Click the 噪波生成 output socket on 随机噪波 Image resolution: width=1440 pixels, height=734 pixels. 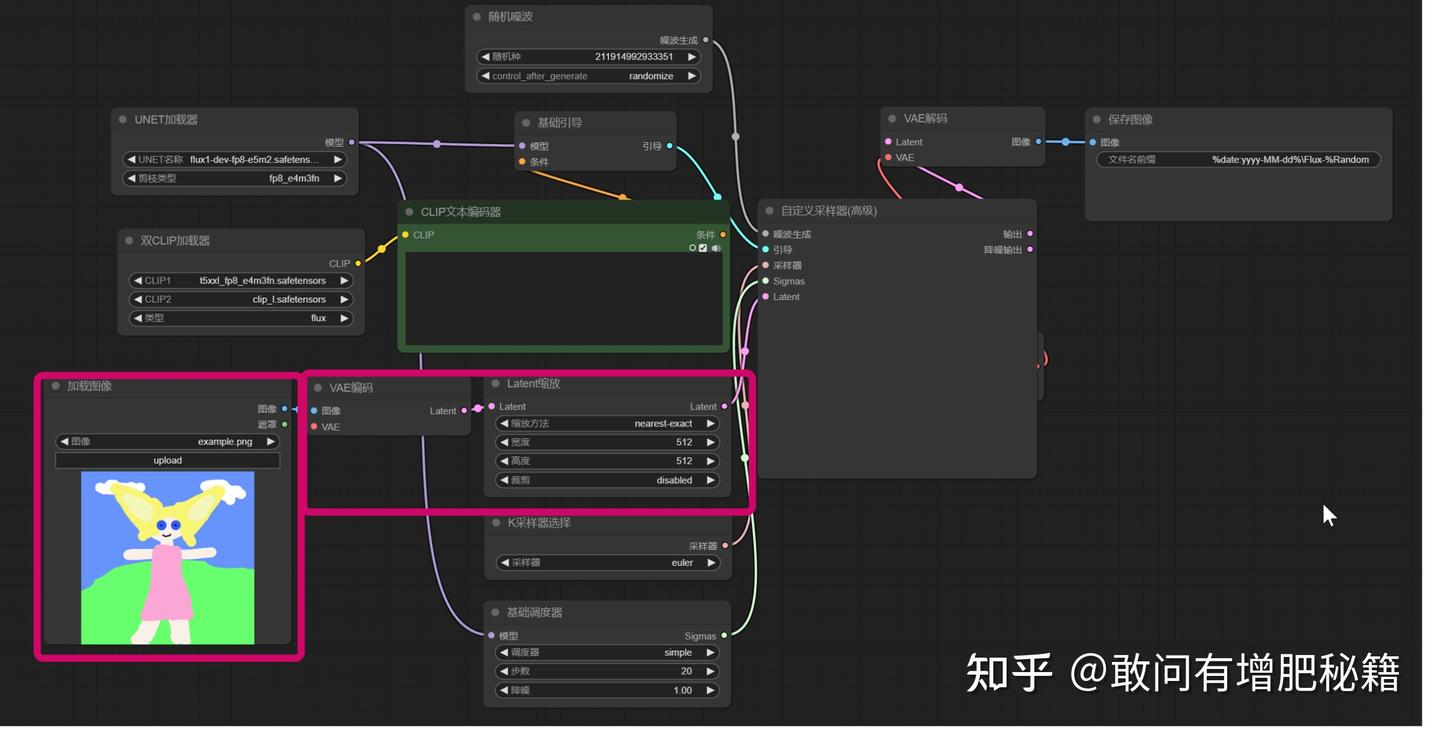click(x=706, y=40)
